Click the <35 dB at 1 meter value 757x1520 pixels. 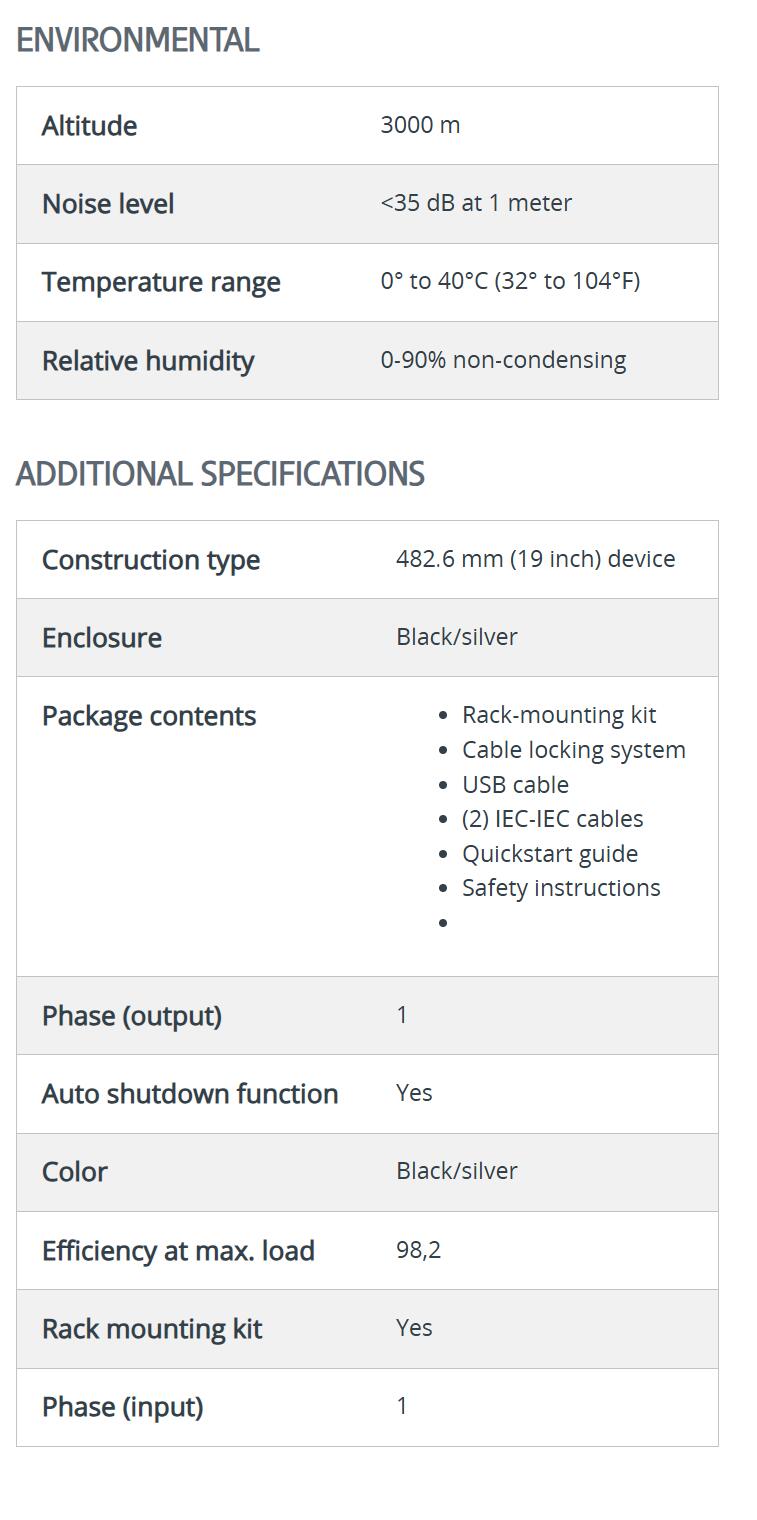[476, 203]
